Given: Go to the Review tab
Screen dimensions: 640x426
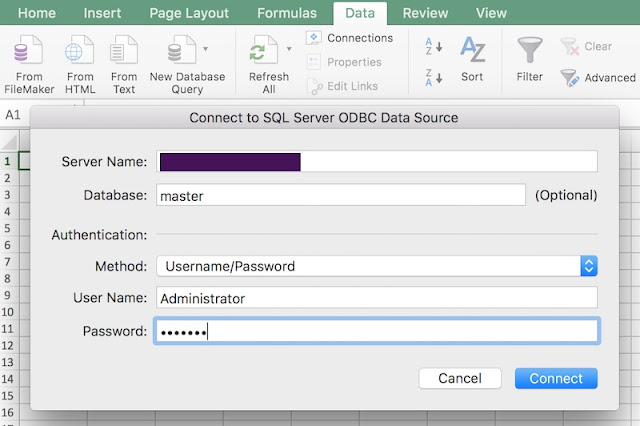Looking at the screenshot, I should coord(425,13).
